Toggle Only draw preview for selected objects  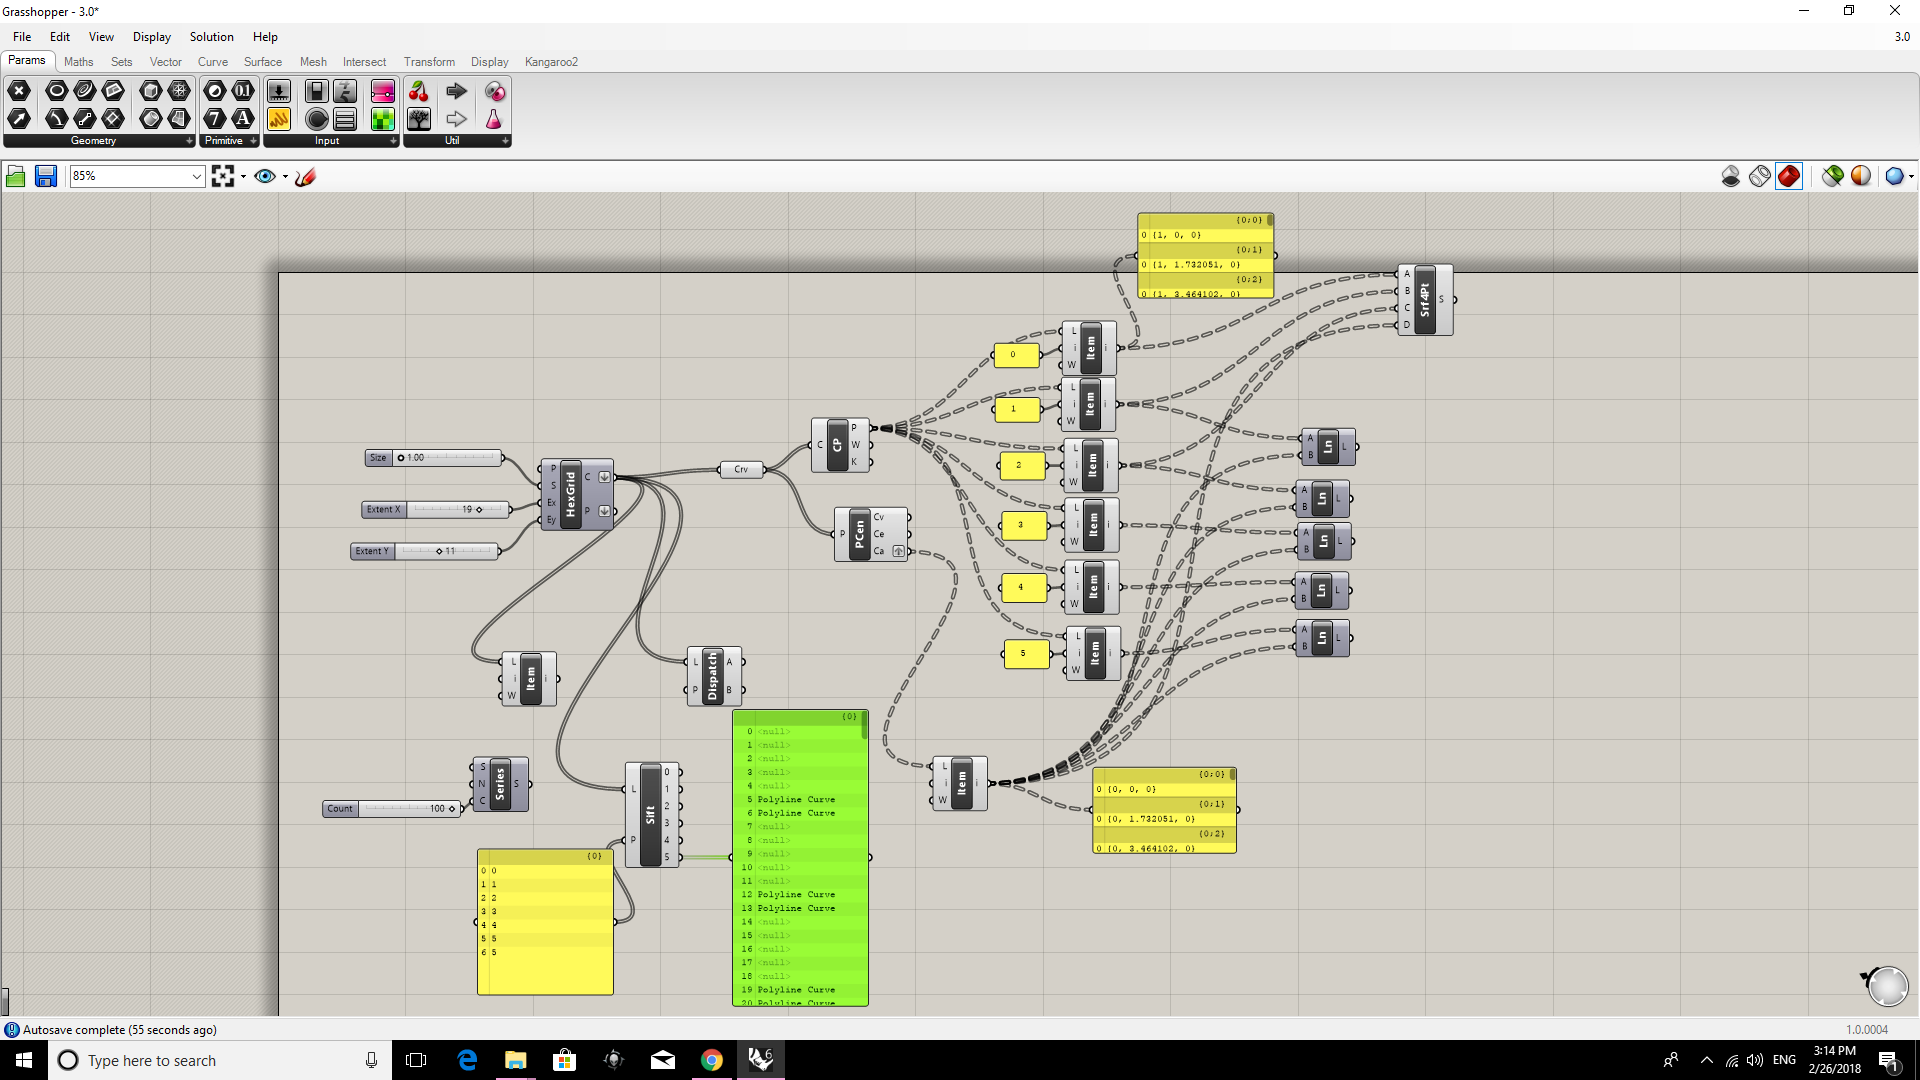coord(1832,177)
